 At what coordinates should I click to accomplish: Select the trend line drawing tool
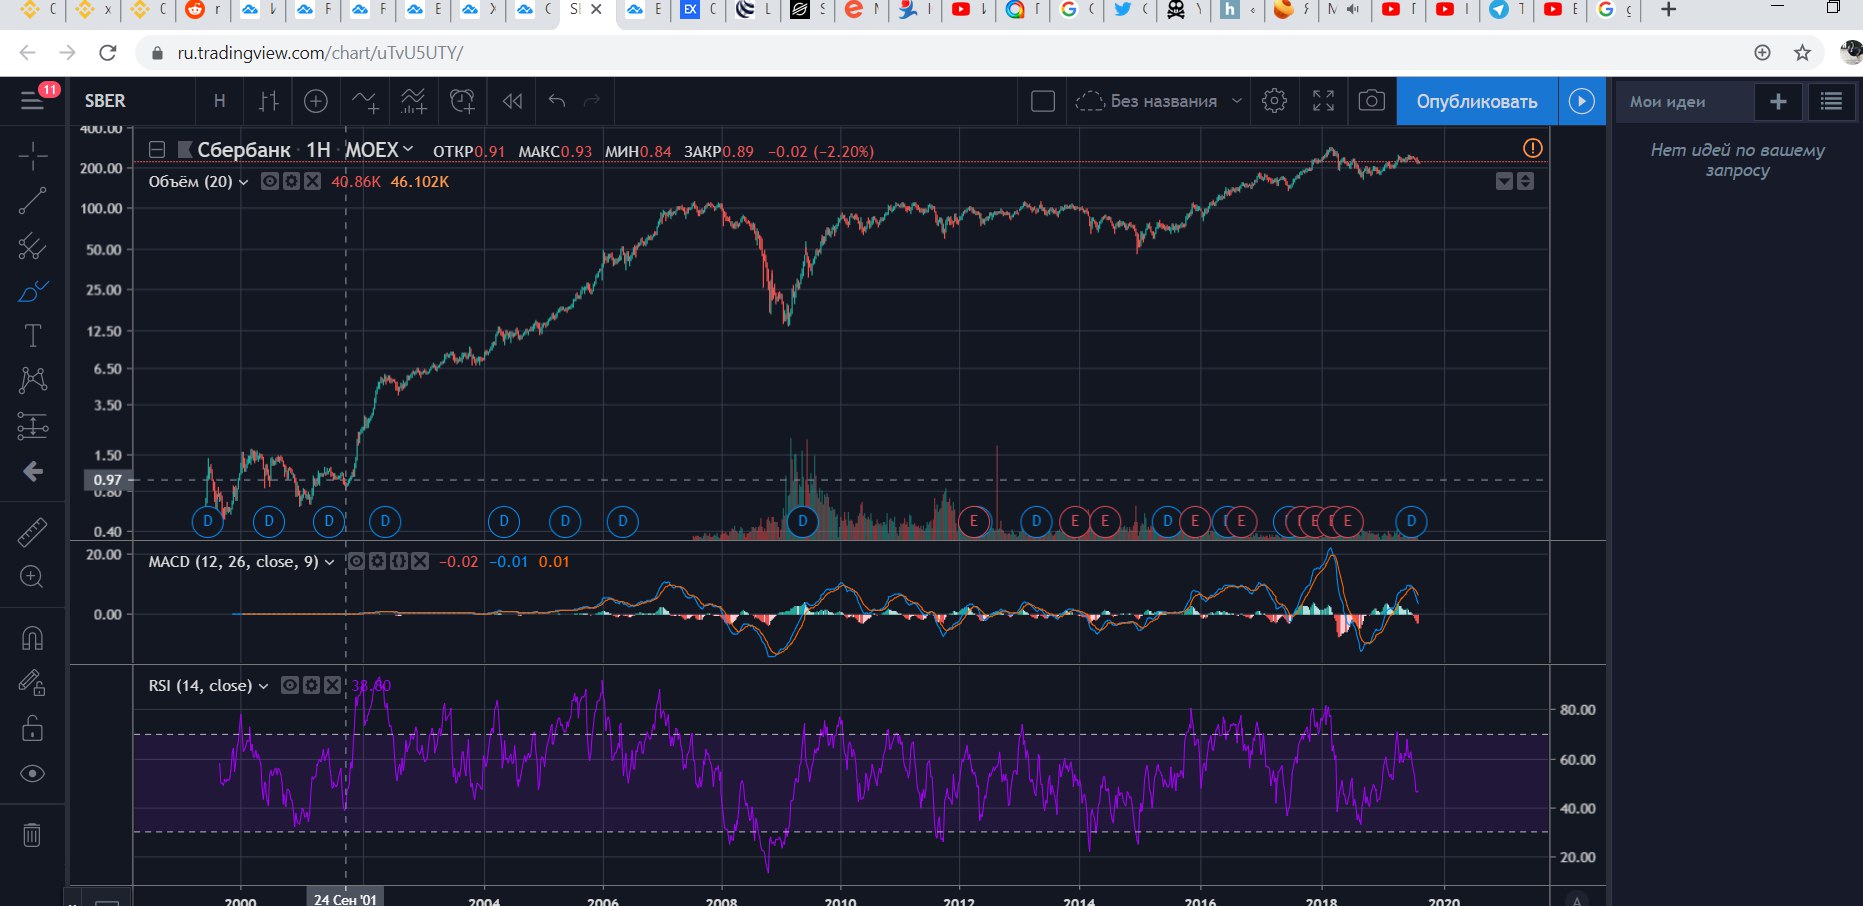click(x=32, y=201)
